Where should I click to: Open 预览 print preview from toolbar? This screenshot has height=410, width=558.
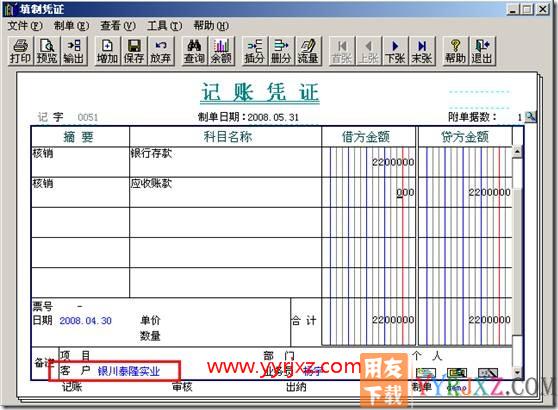(x=47, y=51)
